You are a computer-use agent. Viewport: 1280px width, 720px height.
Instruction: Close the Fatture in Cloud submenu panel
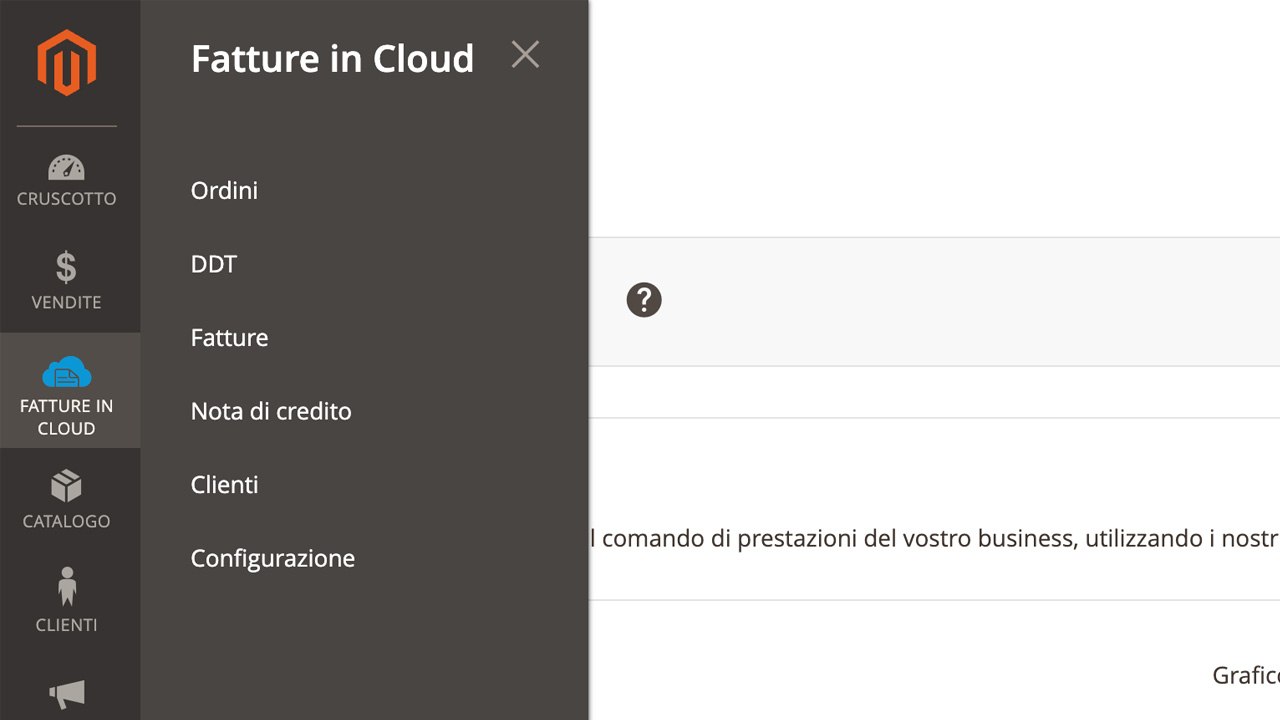[525, 54]
